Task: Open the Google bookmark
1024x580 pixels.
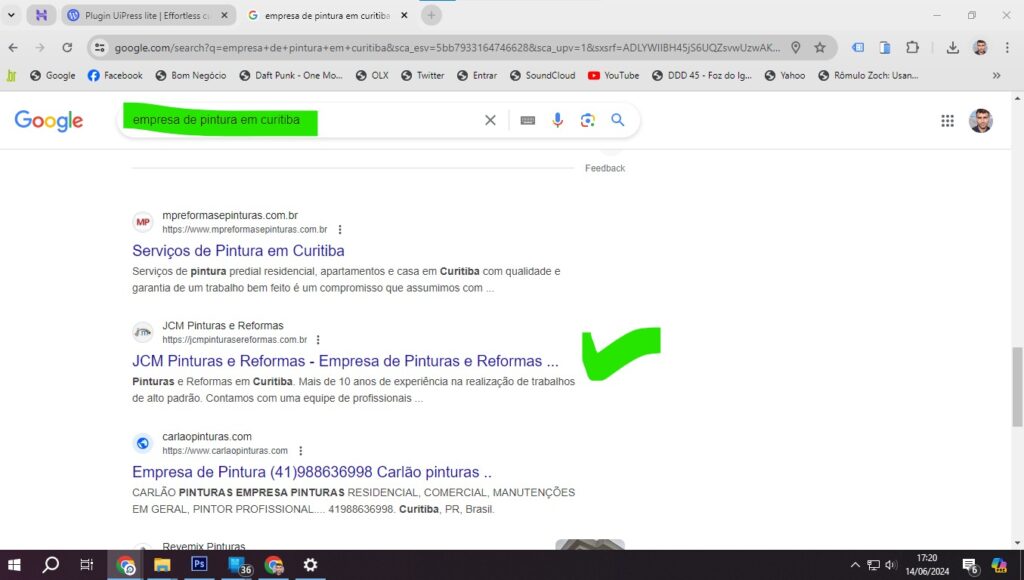Action: (53, 76)
